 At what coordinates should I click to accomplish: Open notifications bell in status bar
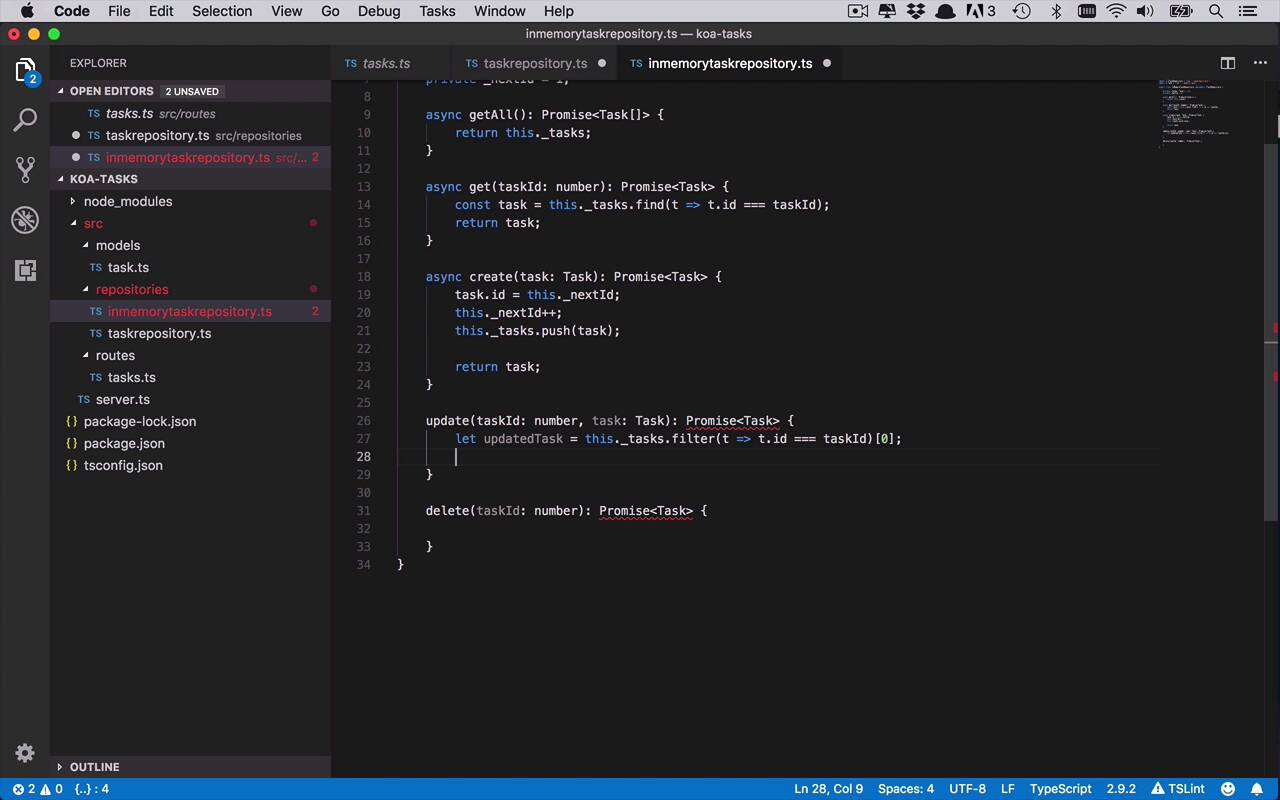coord(1258,789)
